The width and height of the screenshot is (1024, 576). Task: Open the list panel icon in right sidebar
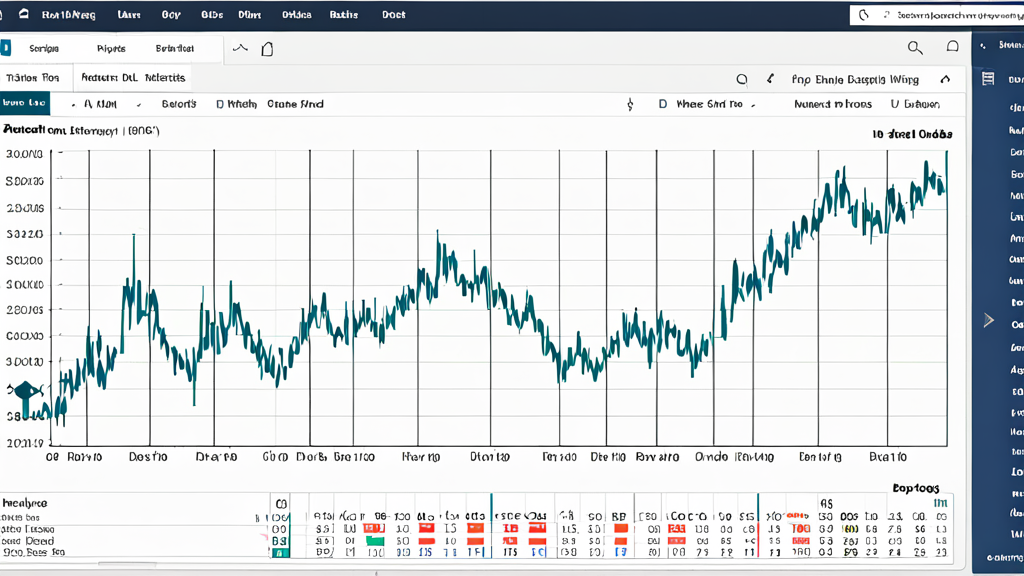point(988,79)
